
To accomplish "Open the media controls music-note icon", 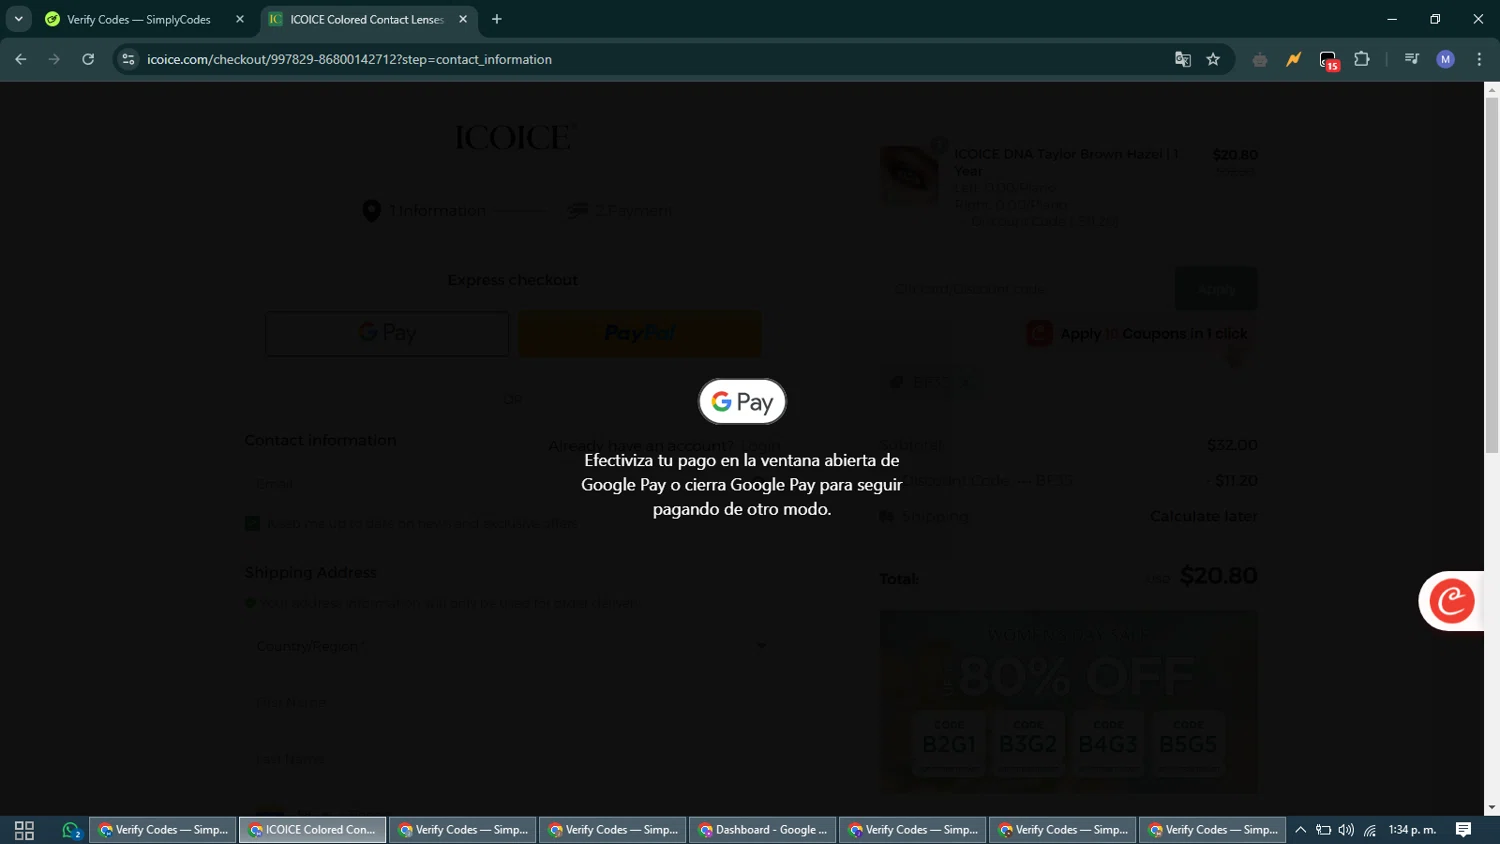I will click(x=1412, y=59).
